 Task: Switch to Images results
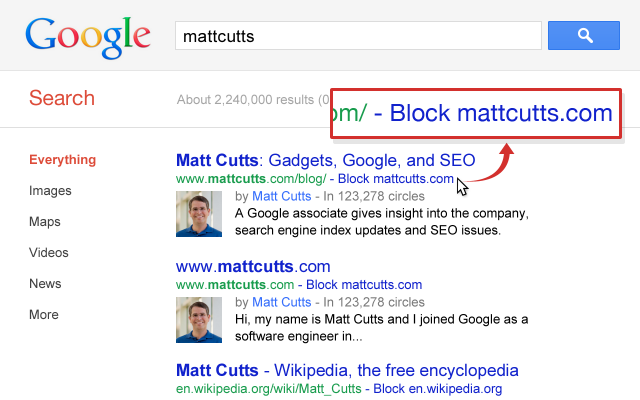(50, 191)
